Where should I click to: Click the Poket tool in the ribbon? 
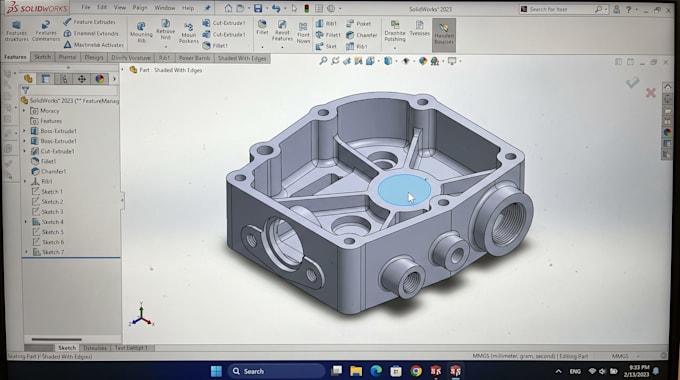point(359,24)
